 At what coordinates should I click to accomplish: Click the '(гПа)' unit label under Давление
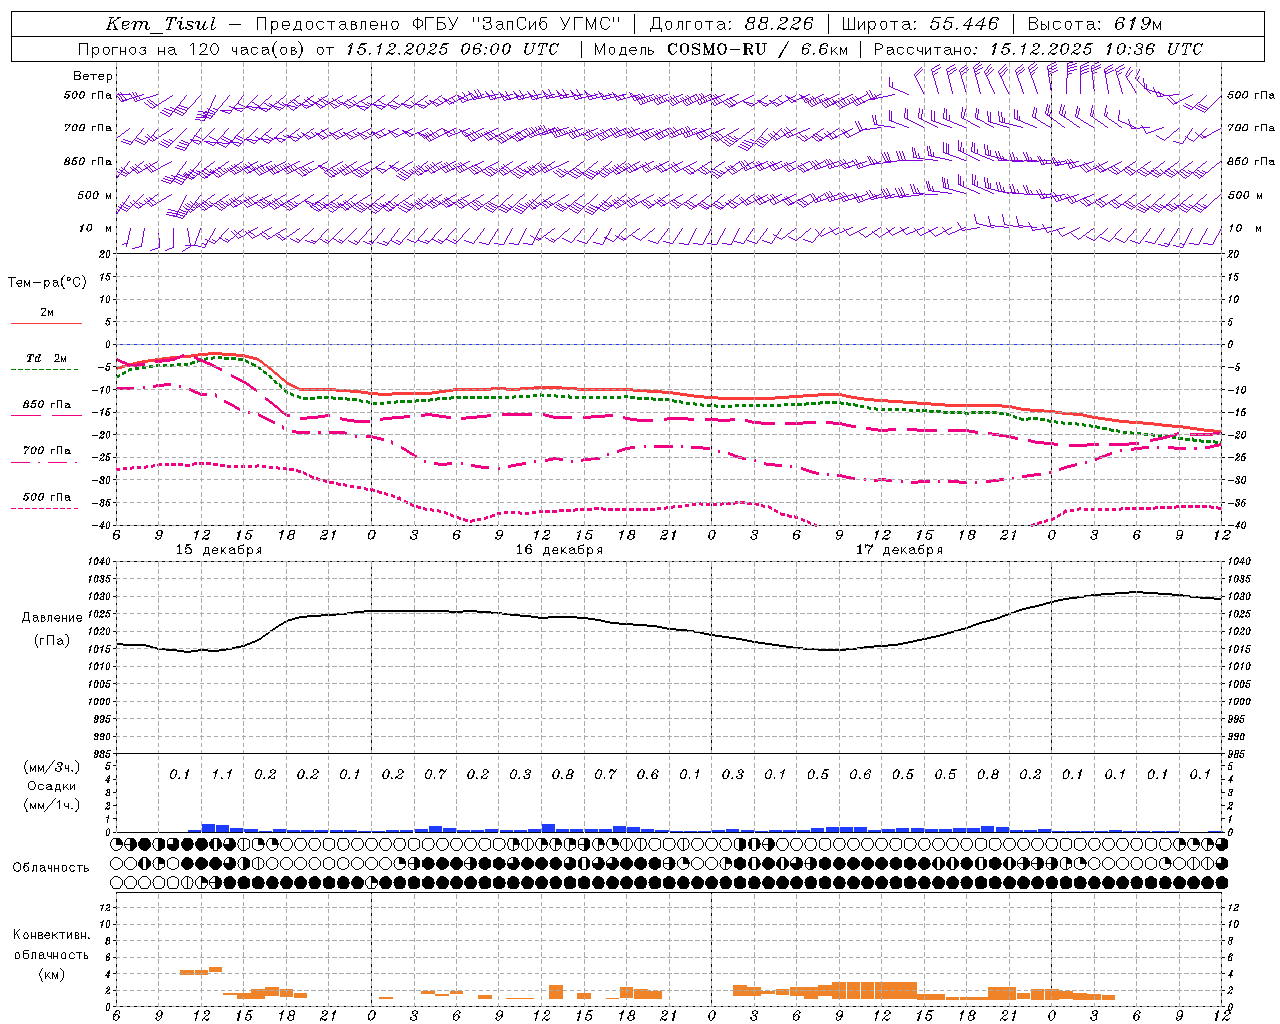coord(52,640)
